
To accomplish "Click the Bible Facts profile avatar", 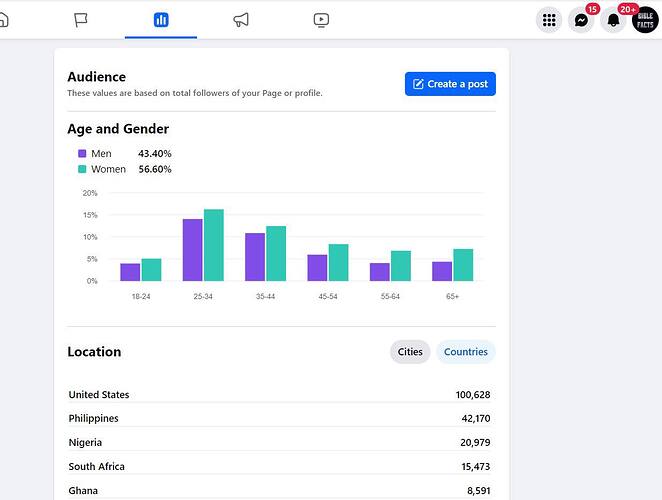I will 645,19.
